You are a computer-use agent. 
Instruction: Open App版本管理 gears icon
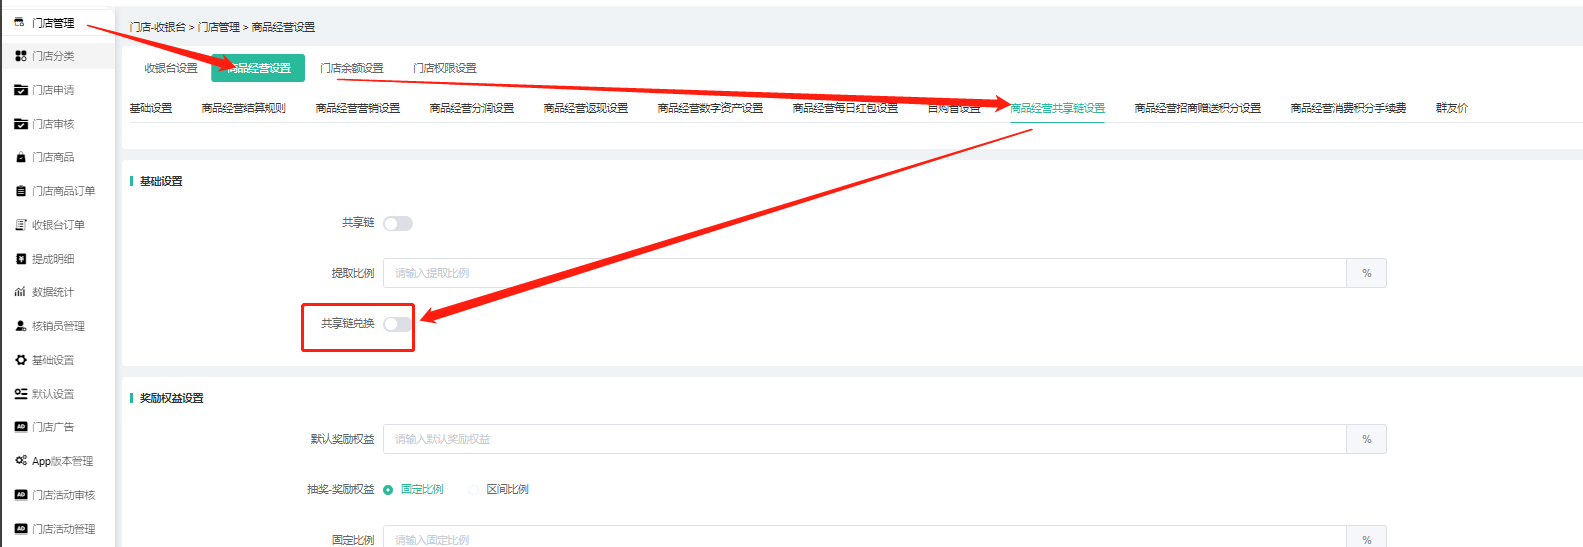click(x=21, y=461)
